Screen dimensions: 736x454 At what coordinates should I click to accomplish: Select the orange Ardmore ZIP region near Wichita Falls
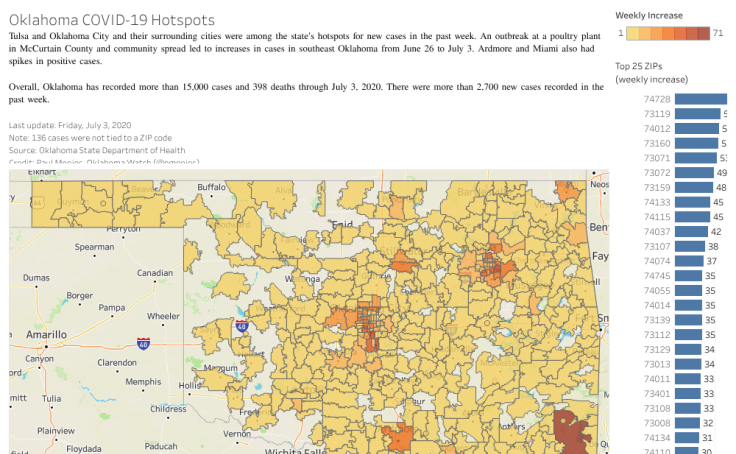pyautogui.click(x=399, y=439)
